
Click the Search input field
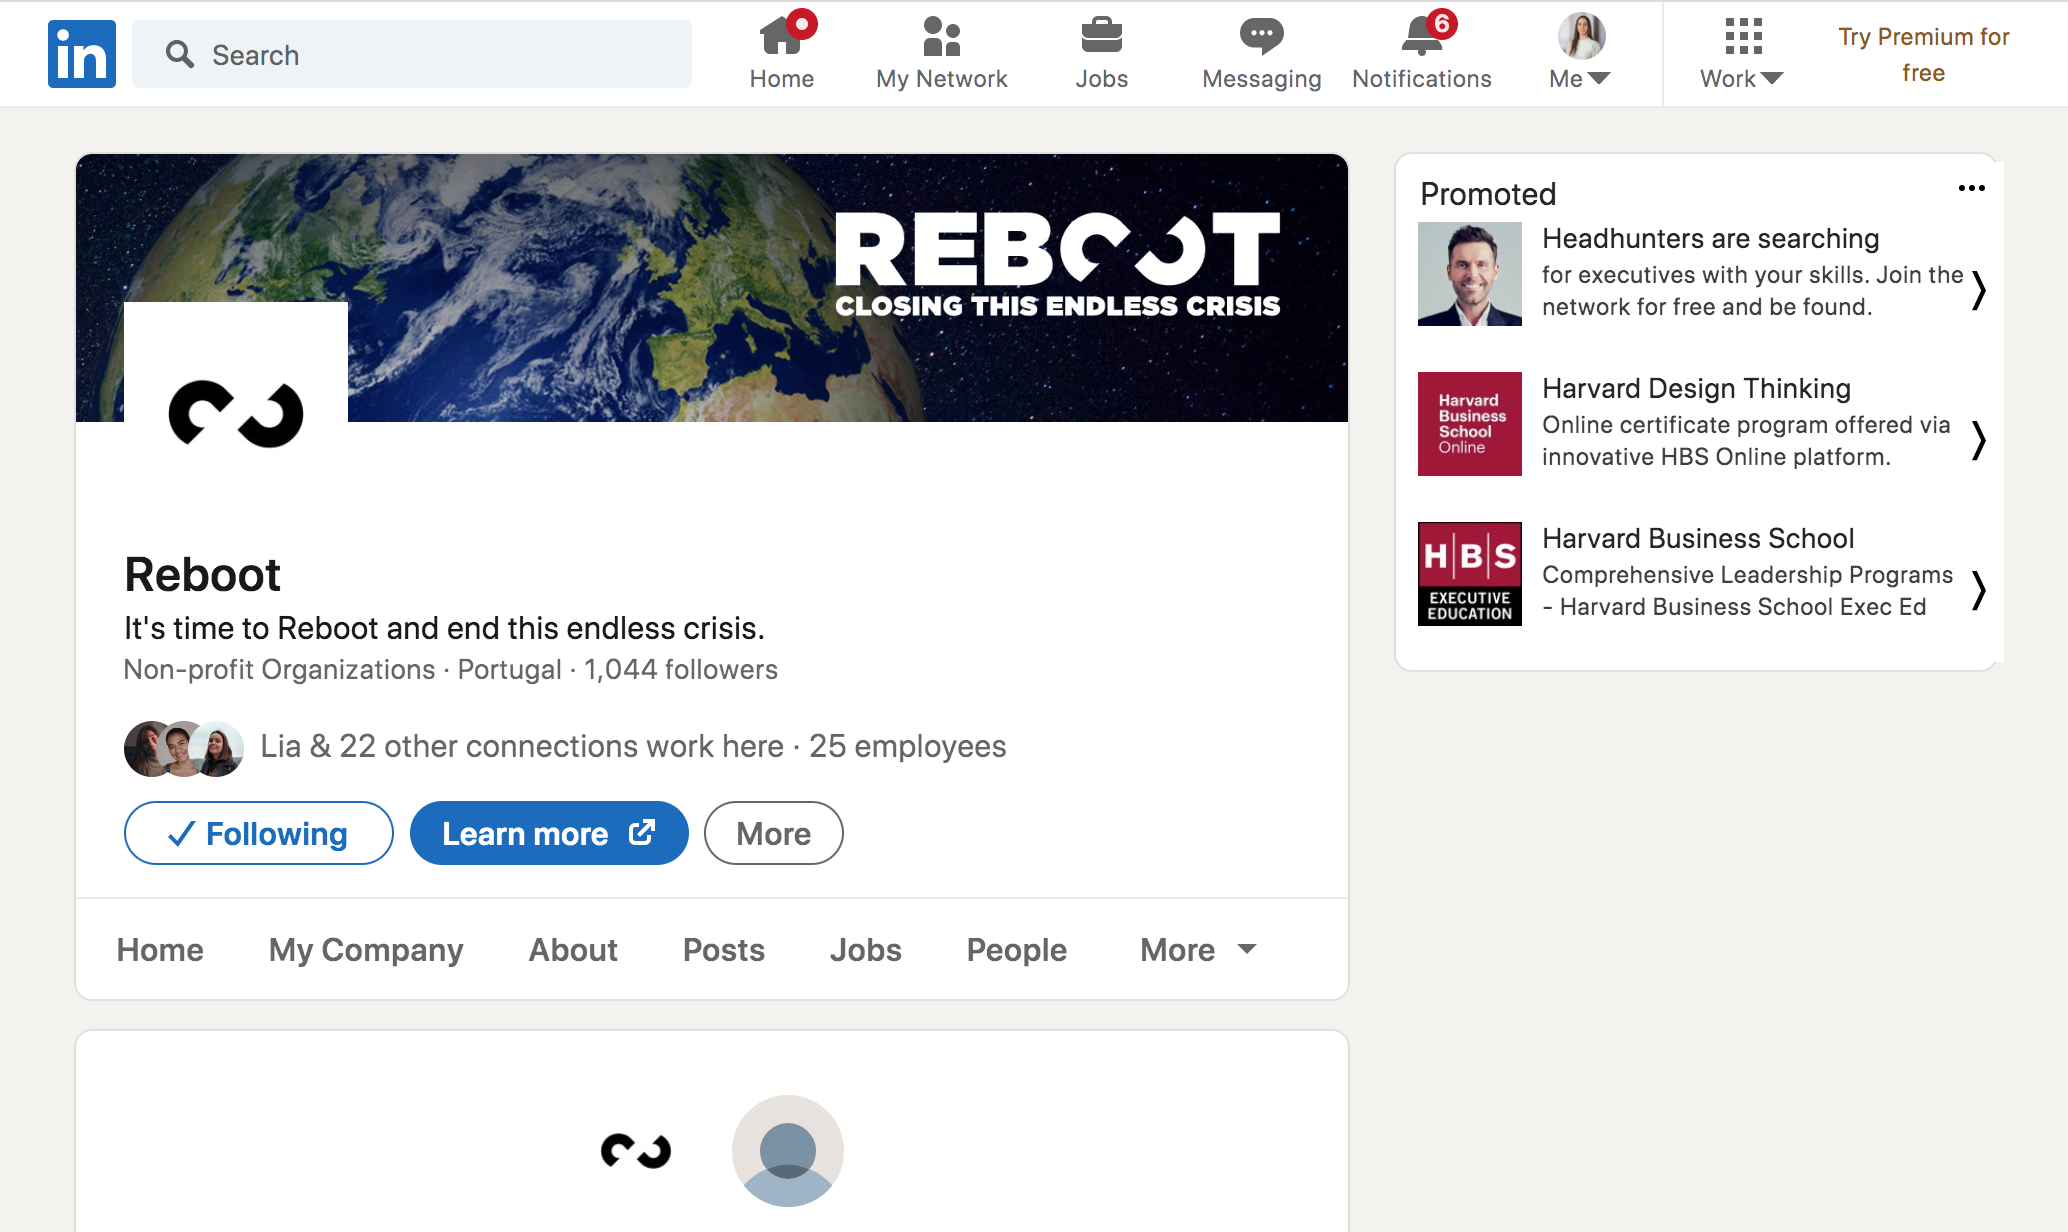(412, 54)
